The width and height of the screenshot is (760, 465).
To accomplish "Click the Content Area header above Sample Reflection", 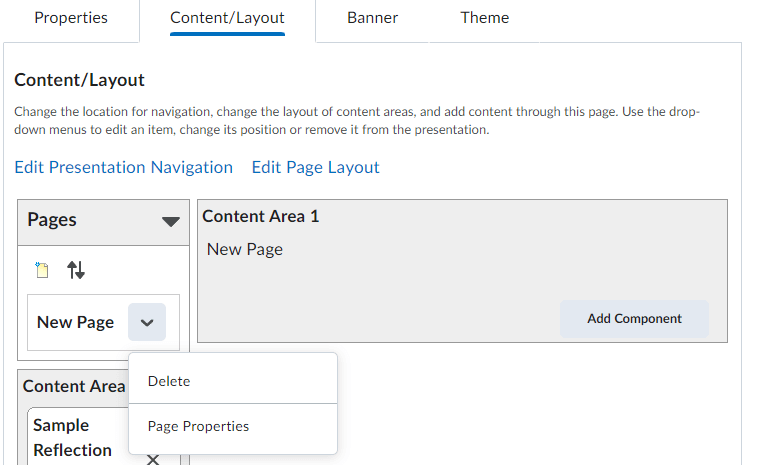I will [74, 386].
